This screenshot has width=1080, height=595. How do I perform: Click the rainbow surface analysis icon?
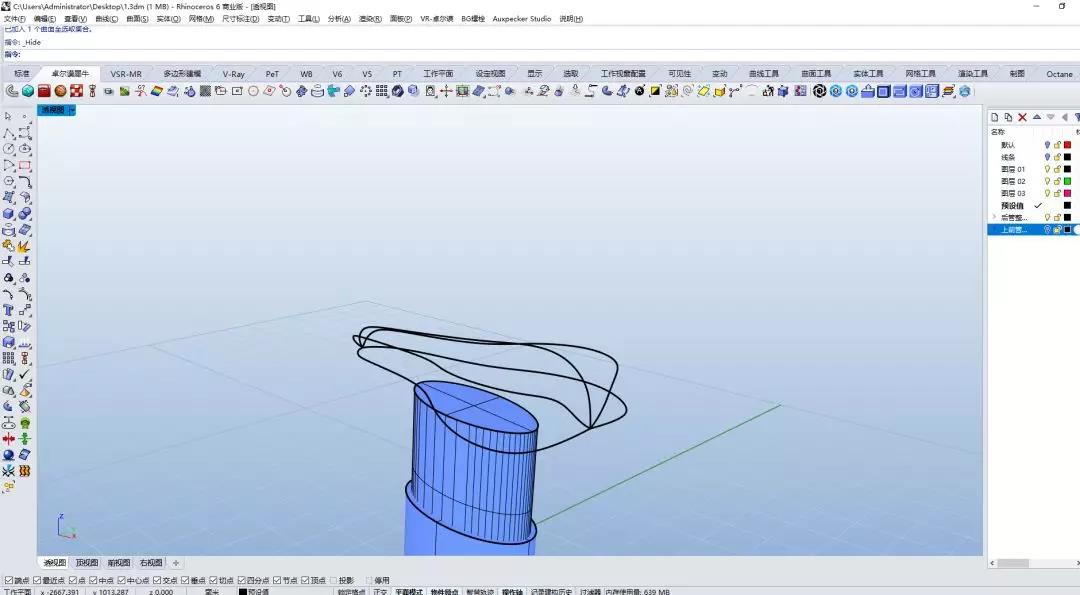pos(157,91)
